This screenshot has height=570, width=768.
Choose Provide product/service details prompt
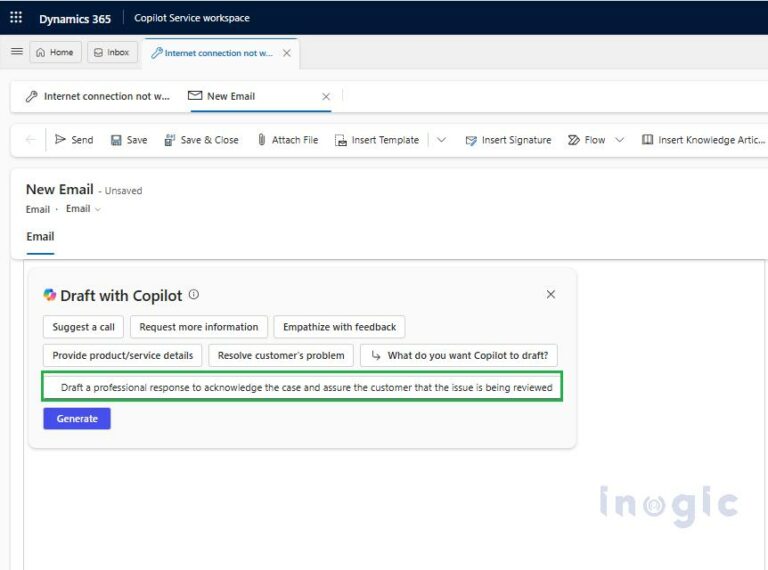pyautogui.click(x=122, y=356)
